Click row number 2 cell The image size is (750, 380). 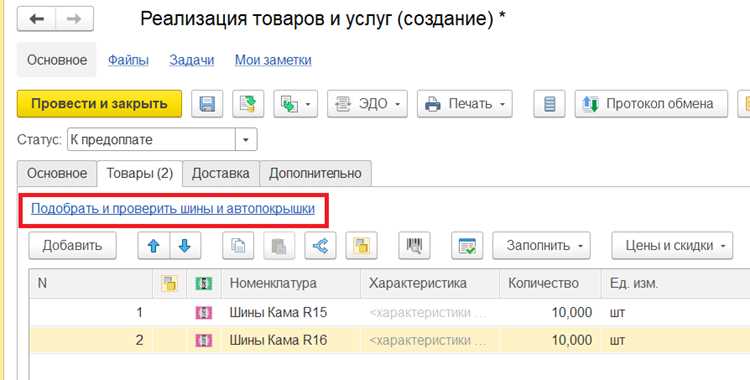(x=91, y=341)
